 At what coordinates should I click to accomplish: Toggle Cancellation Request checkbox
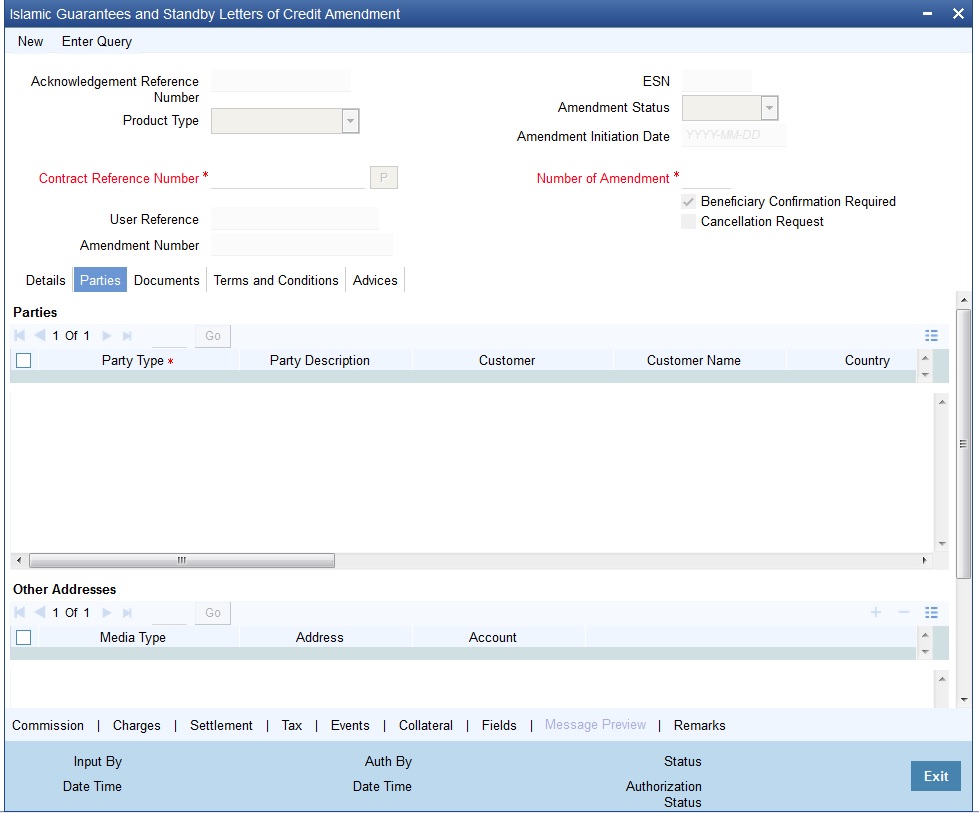[x=688, y=222]
